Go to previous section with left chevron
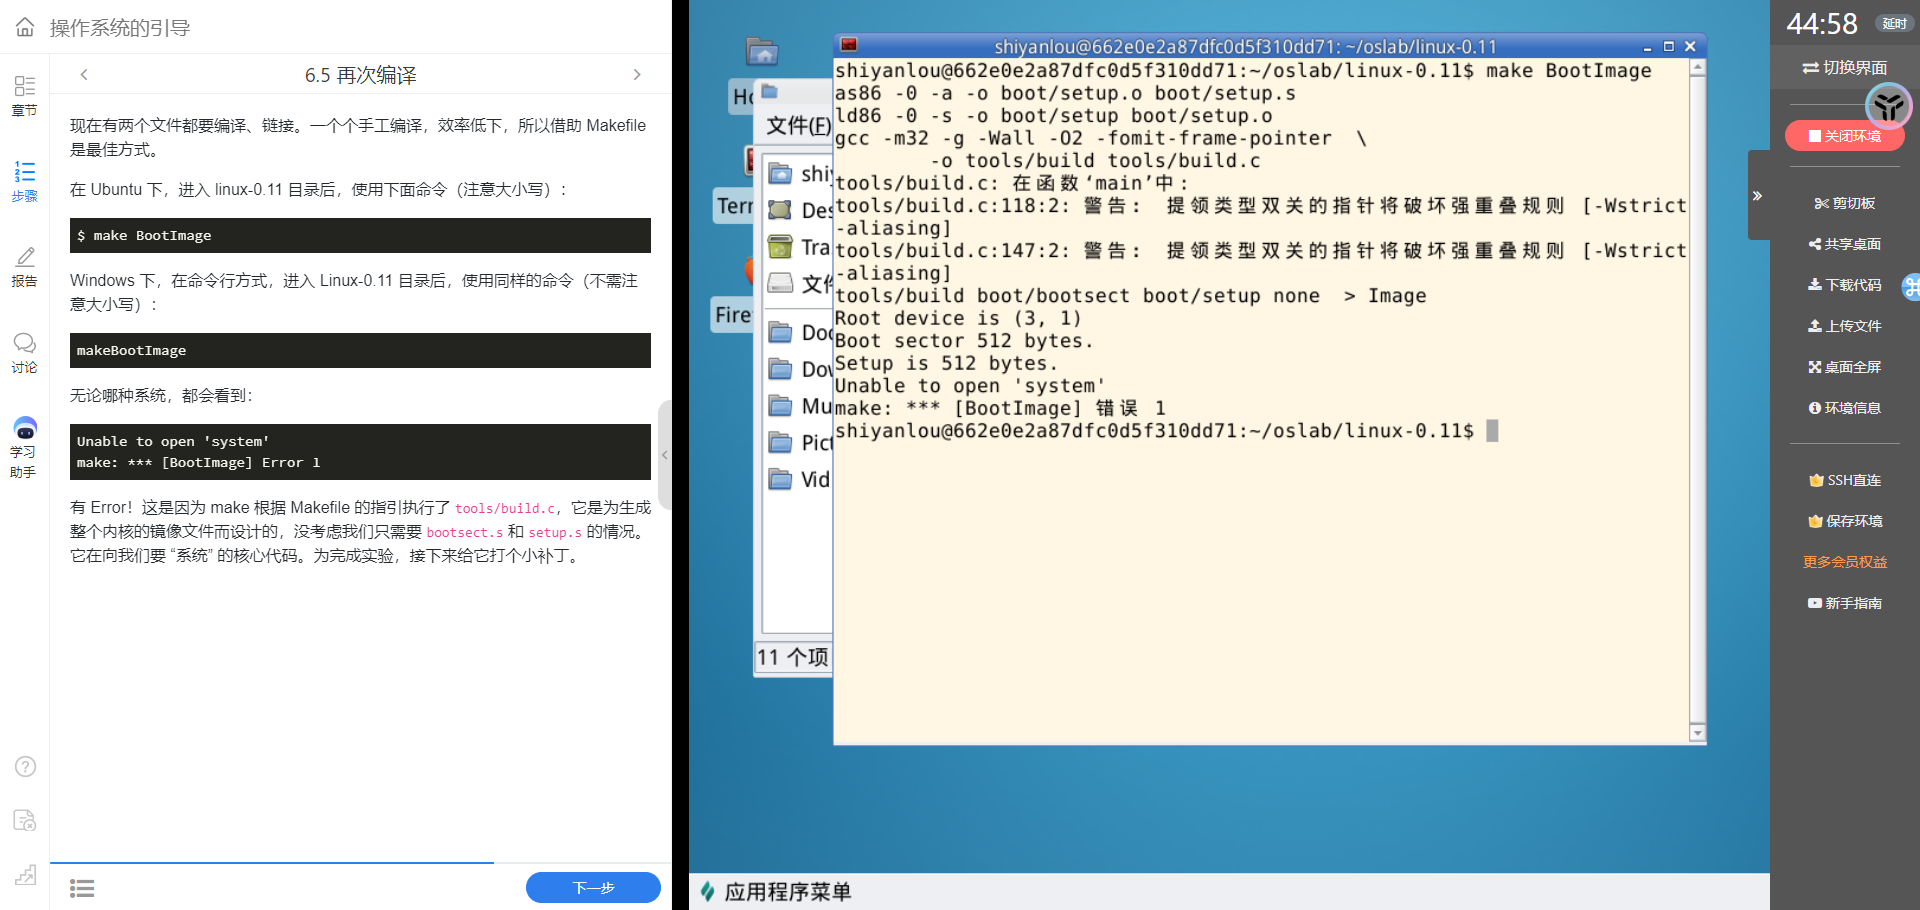 pos(84,75)
